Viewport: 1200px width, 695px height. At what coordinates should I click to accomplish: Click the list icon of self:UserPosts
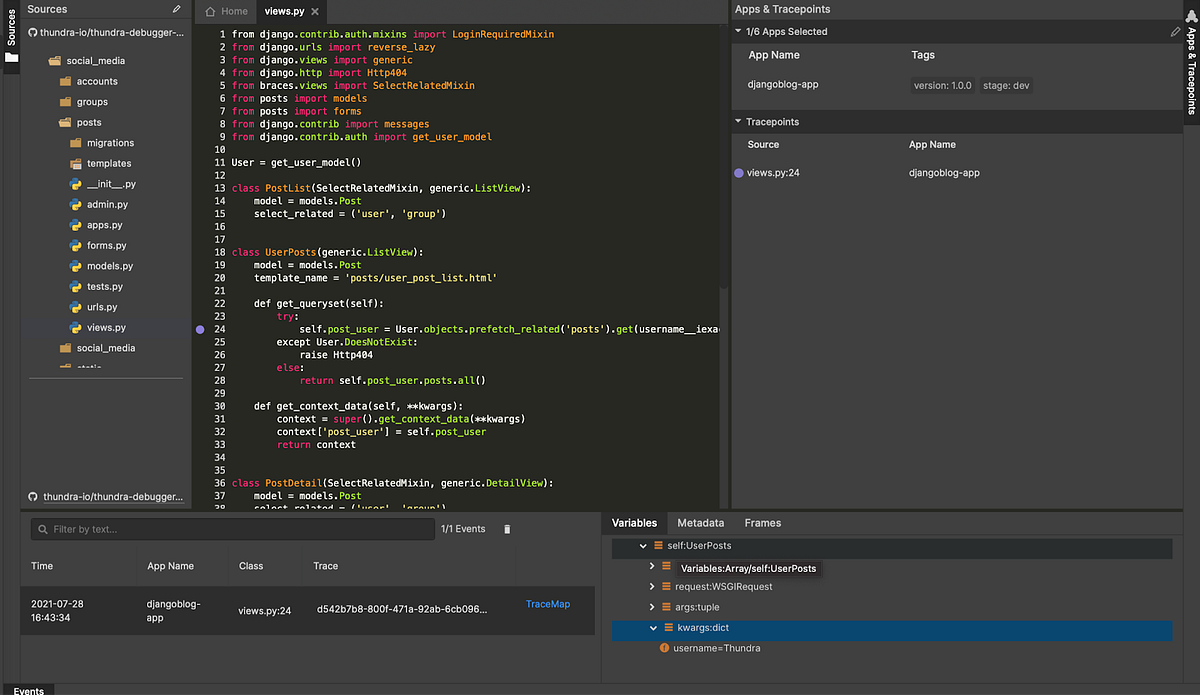pyautogui.click(x=658, y=546)
